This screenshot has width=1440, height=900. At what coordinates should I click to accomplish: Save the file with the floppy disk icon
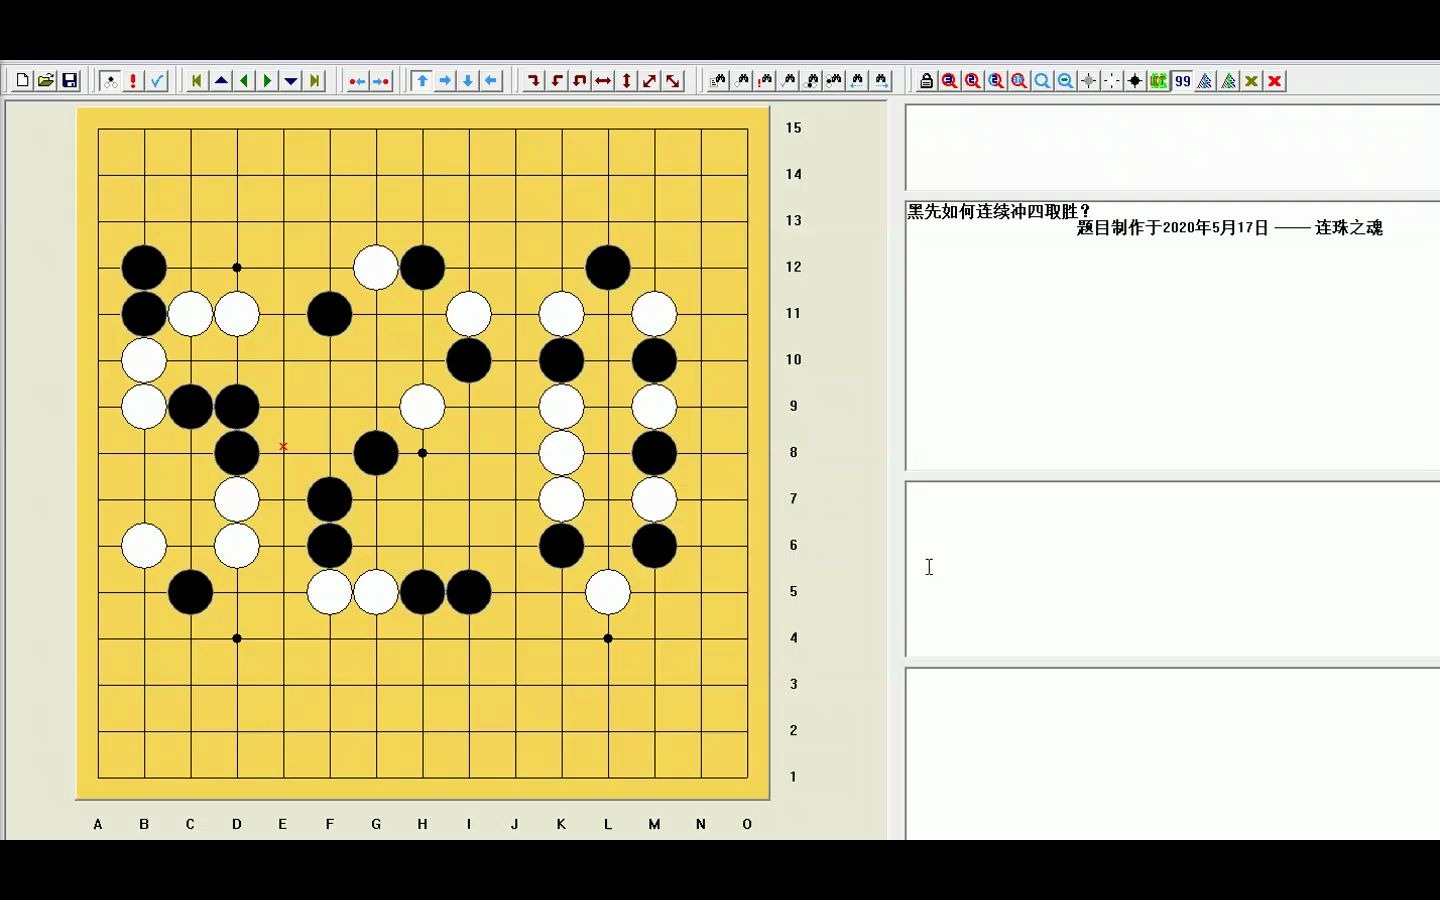(x=70, y=81)
